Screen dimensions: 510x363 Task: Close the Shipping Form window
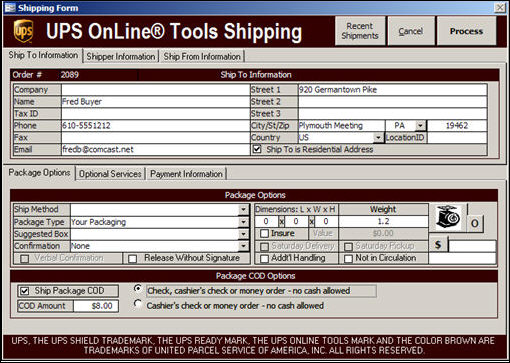click(500, 7)
